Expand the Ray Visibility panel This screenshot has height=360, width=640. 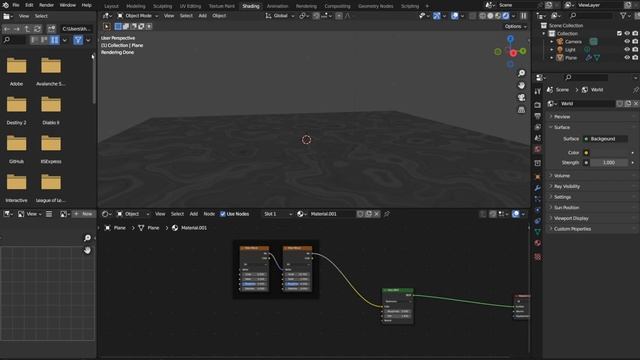click(x=592, y=186)
